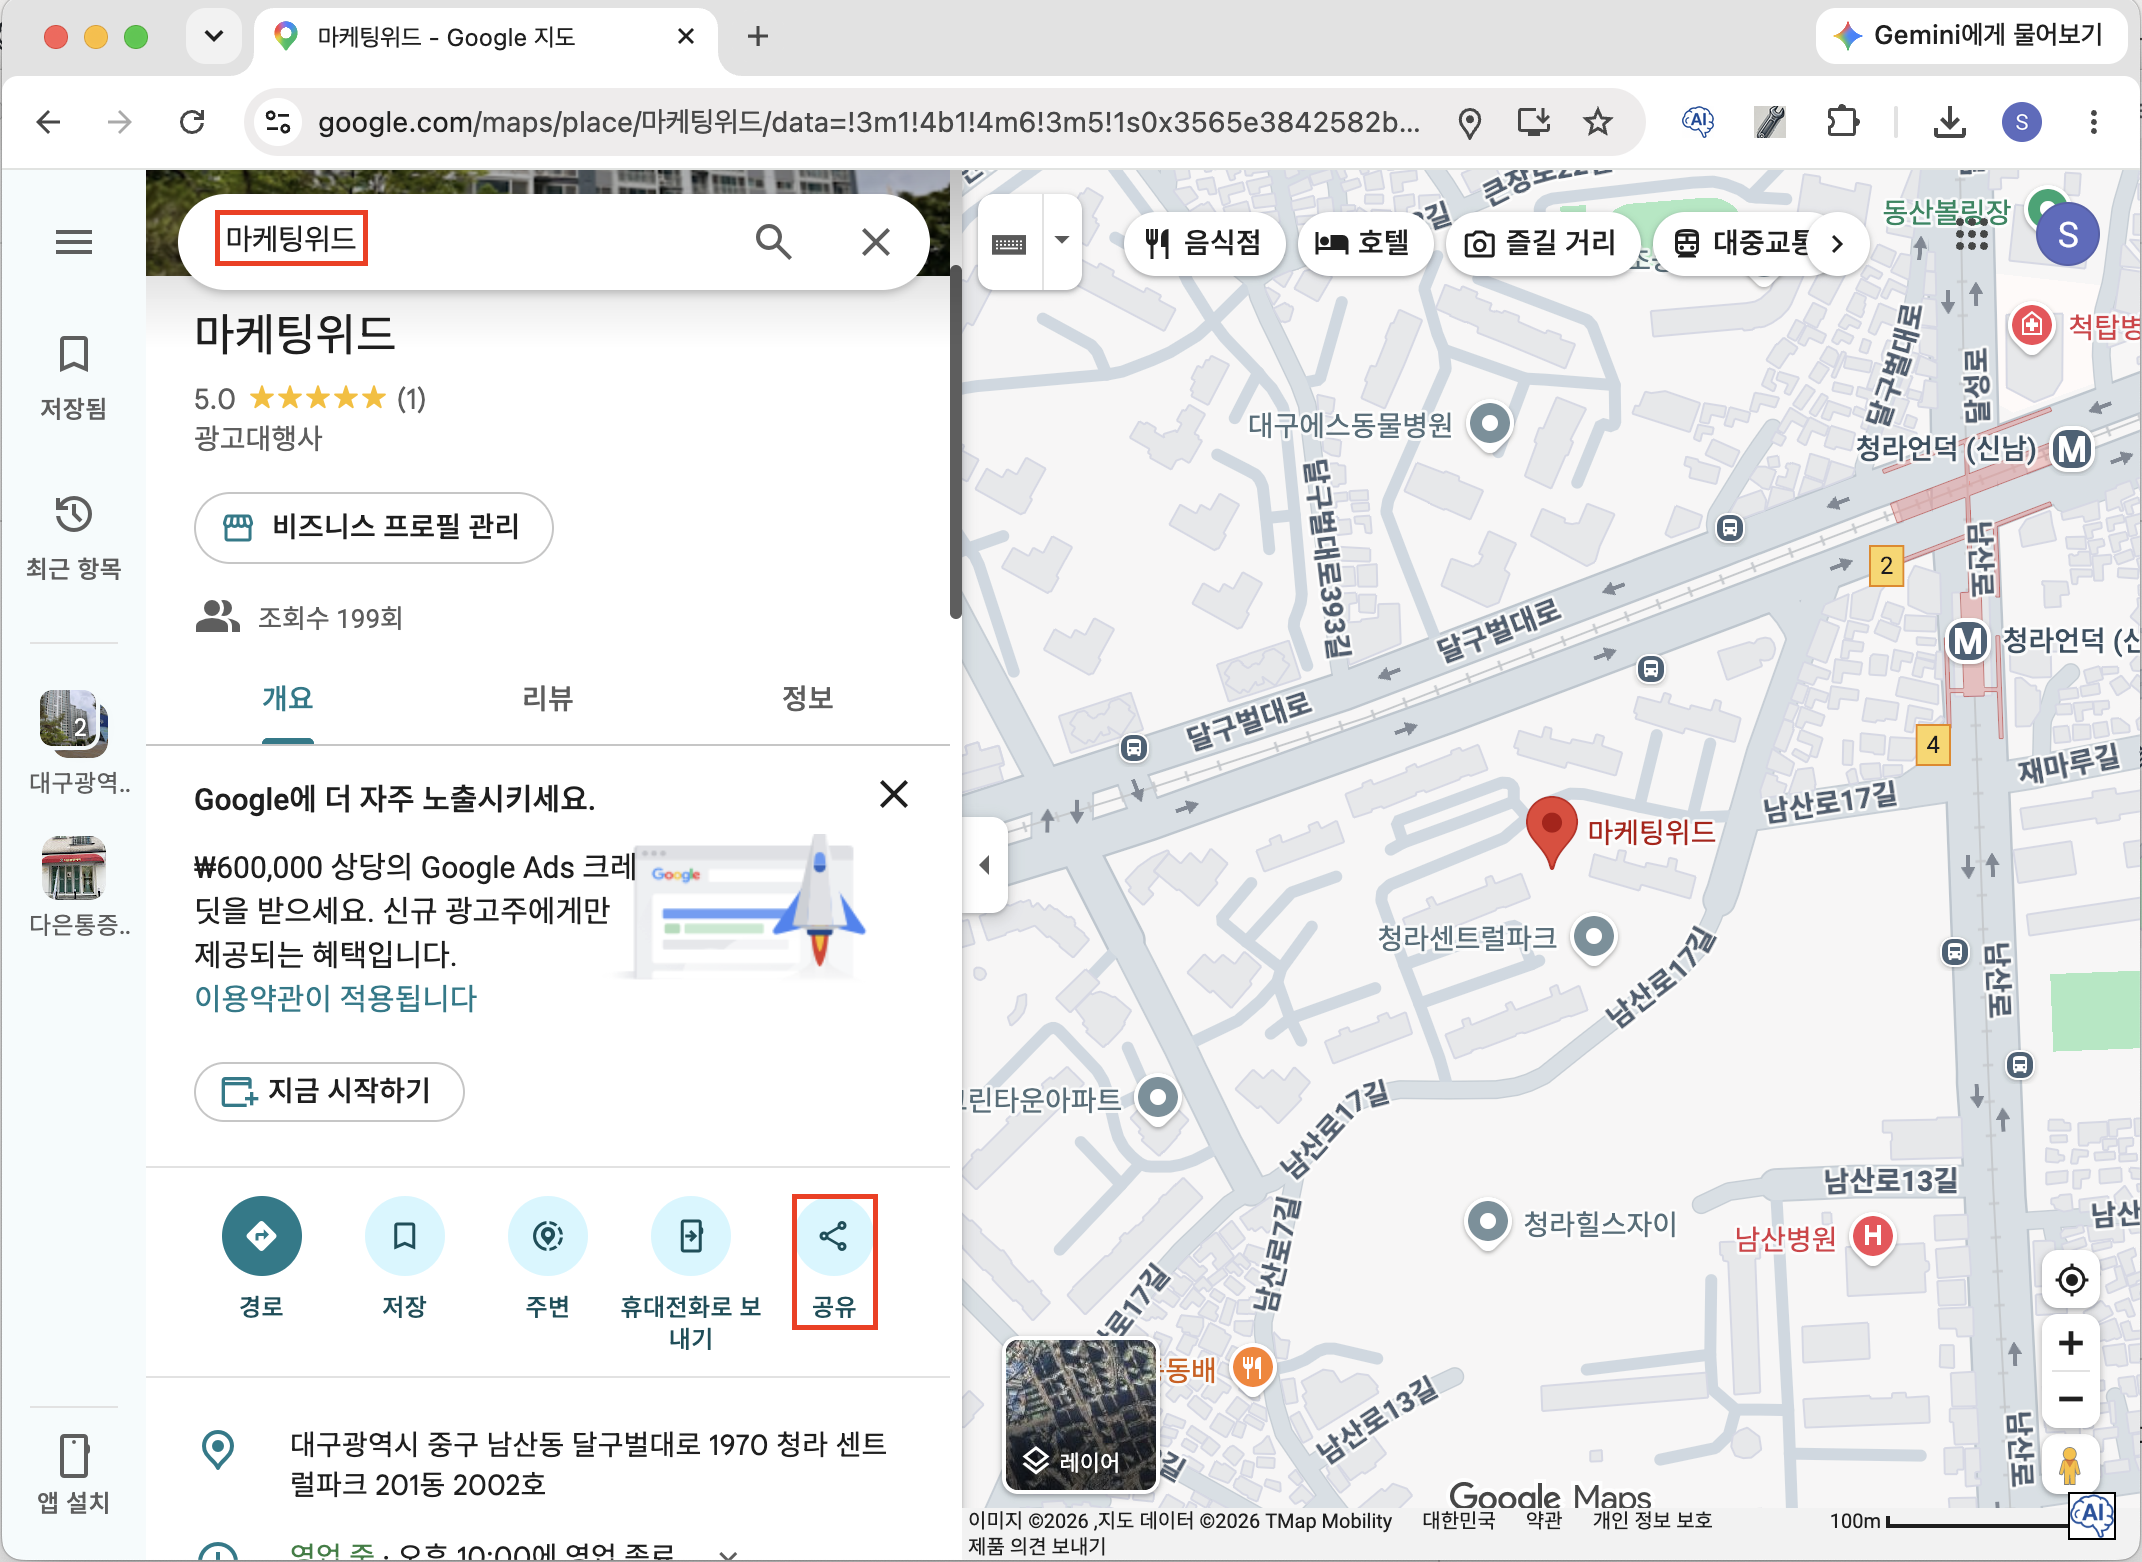Viewport: 2142px width, 1562px height.
Task: Zoom out the map with minus
Action: coord(2071,1399)
